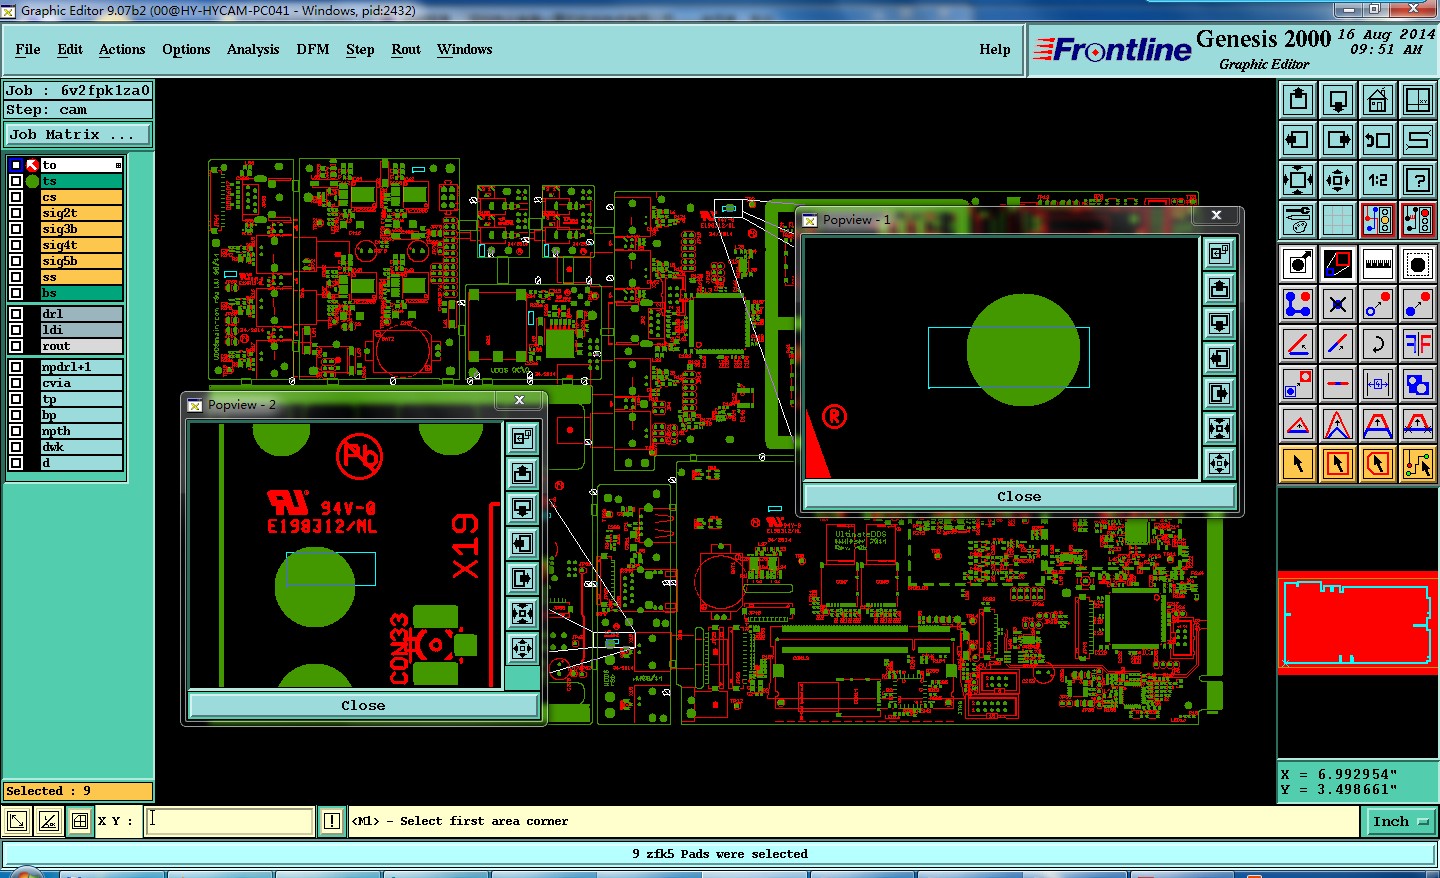Toggle the grid display icon
This screenshot has height=878, width=1440.
click(x=1338, y=220)
